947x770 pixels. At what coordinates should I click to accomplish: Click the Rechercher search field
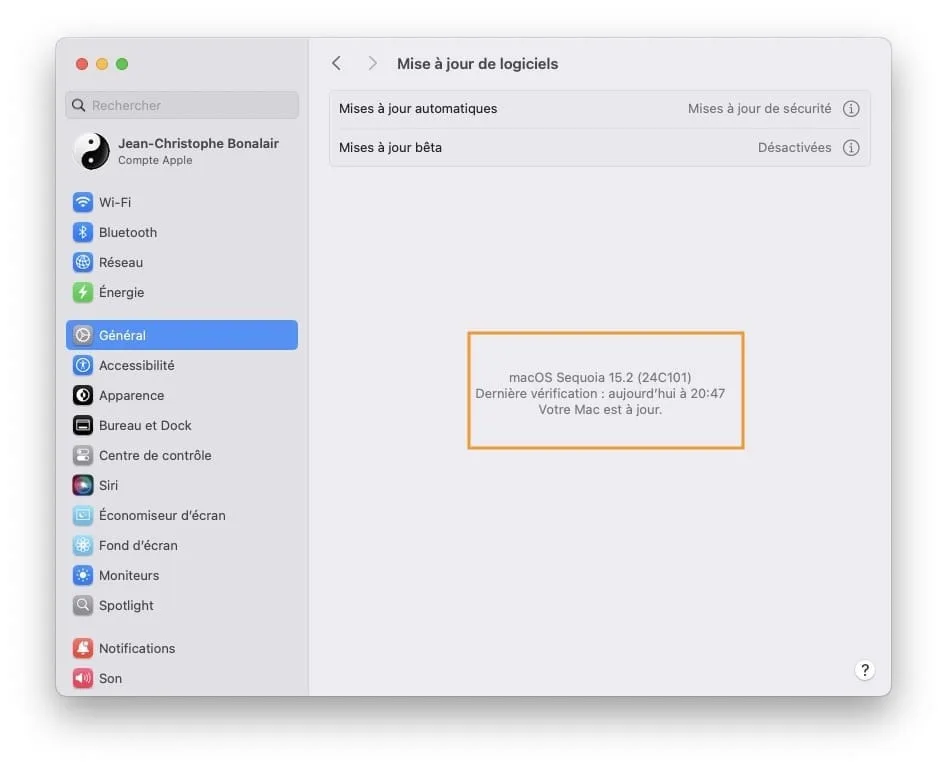click(x=182, y=106)
